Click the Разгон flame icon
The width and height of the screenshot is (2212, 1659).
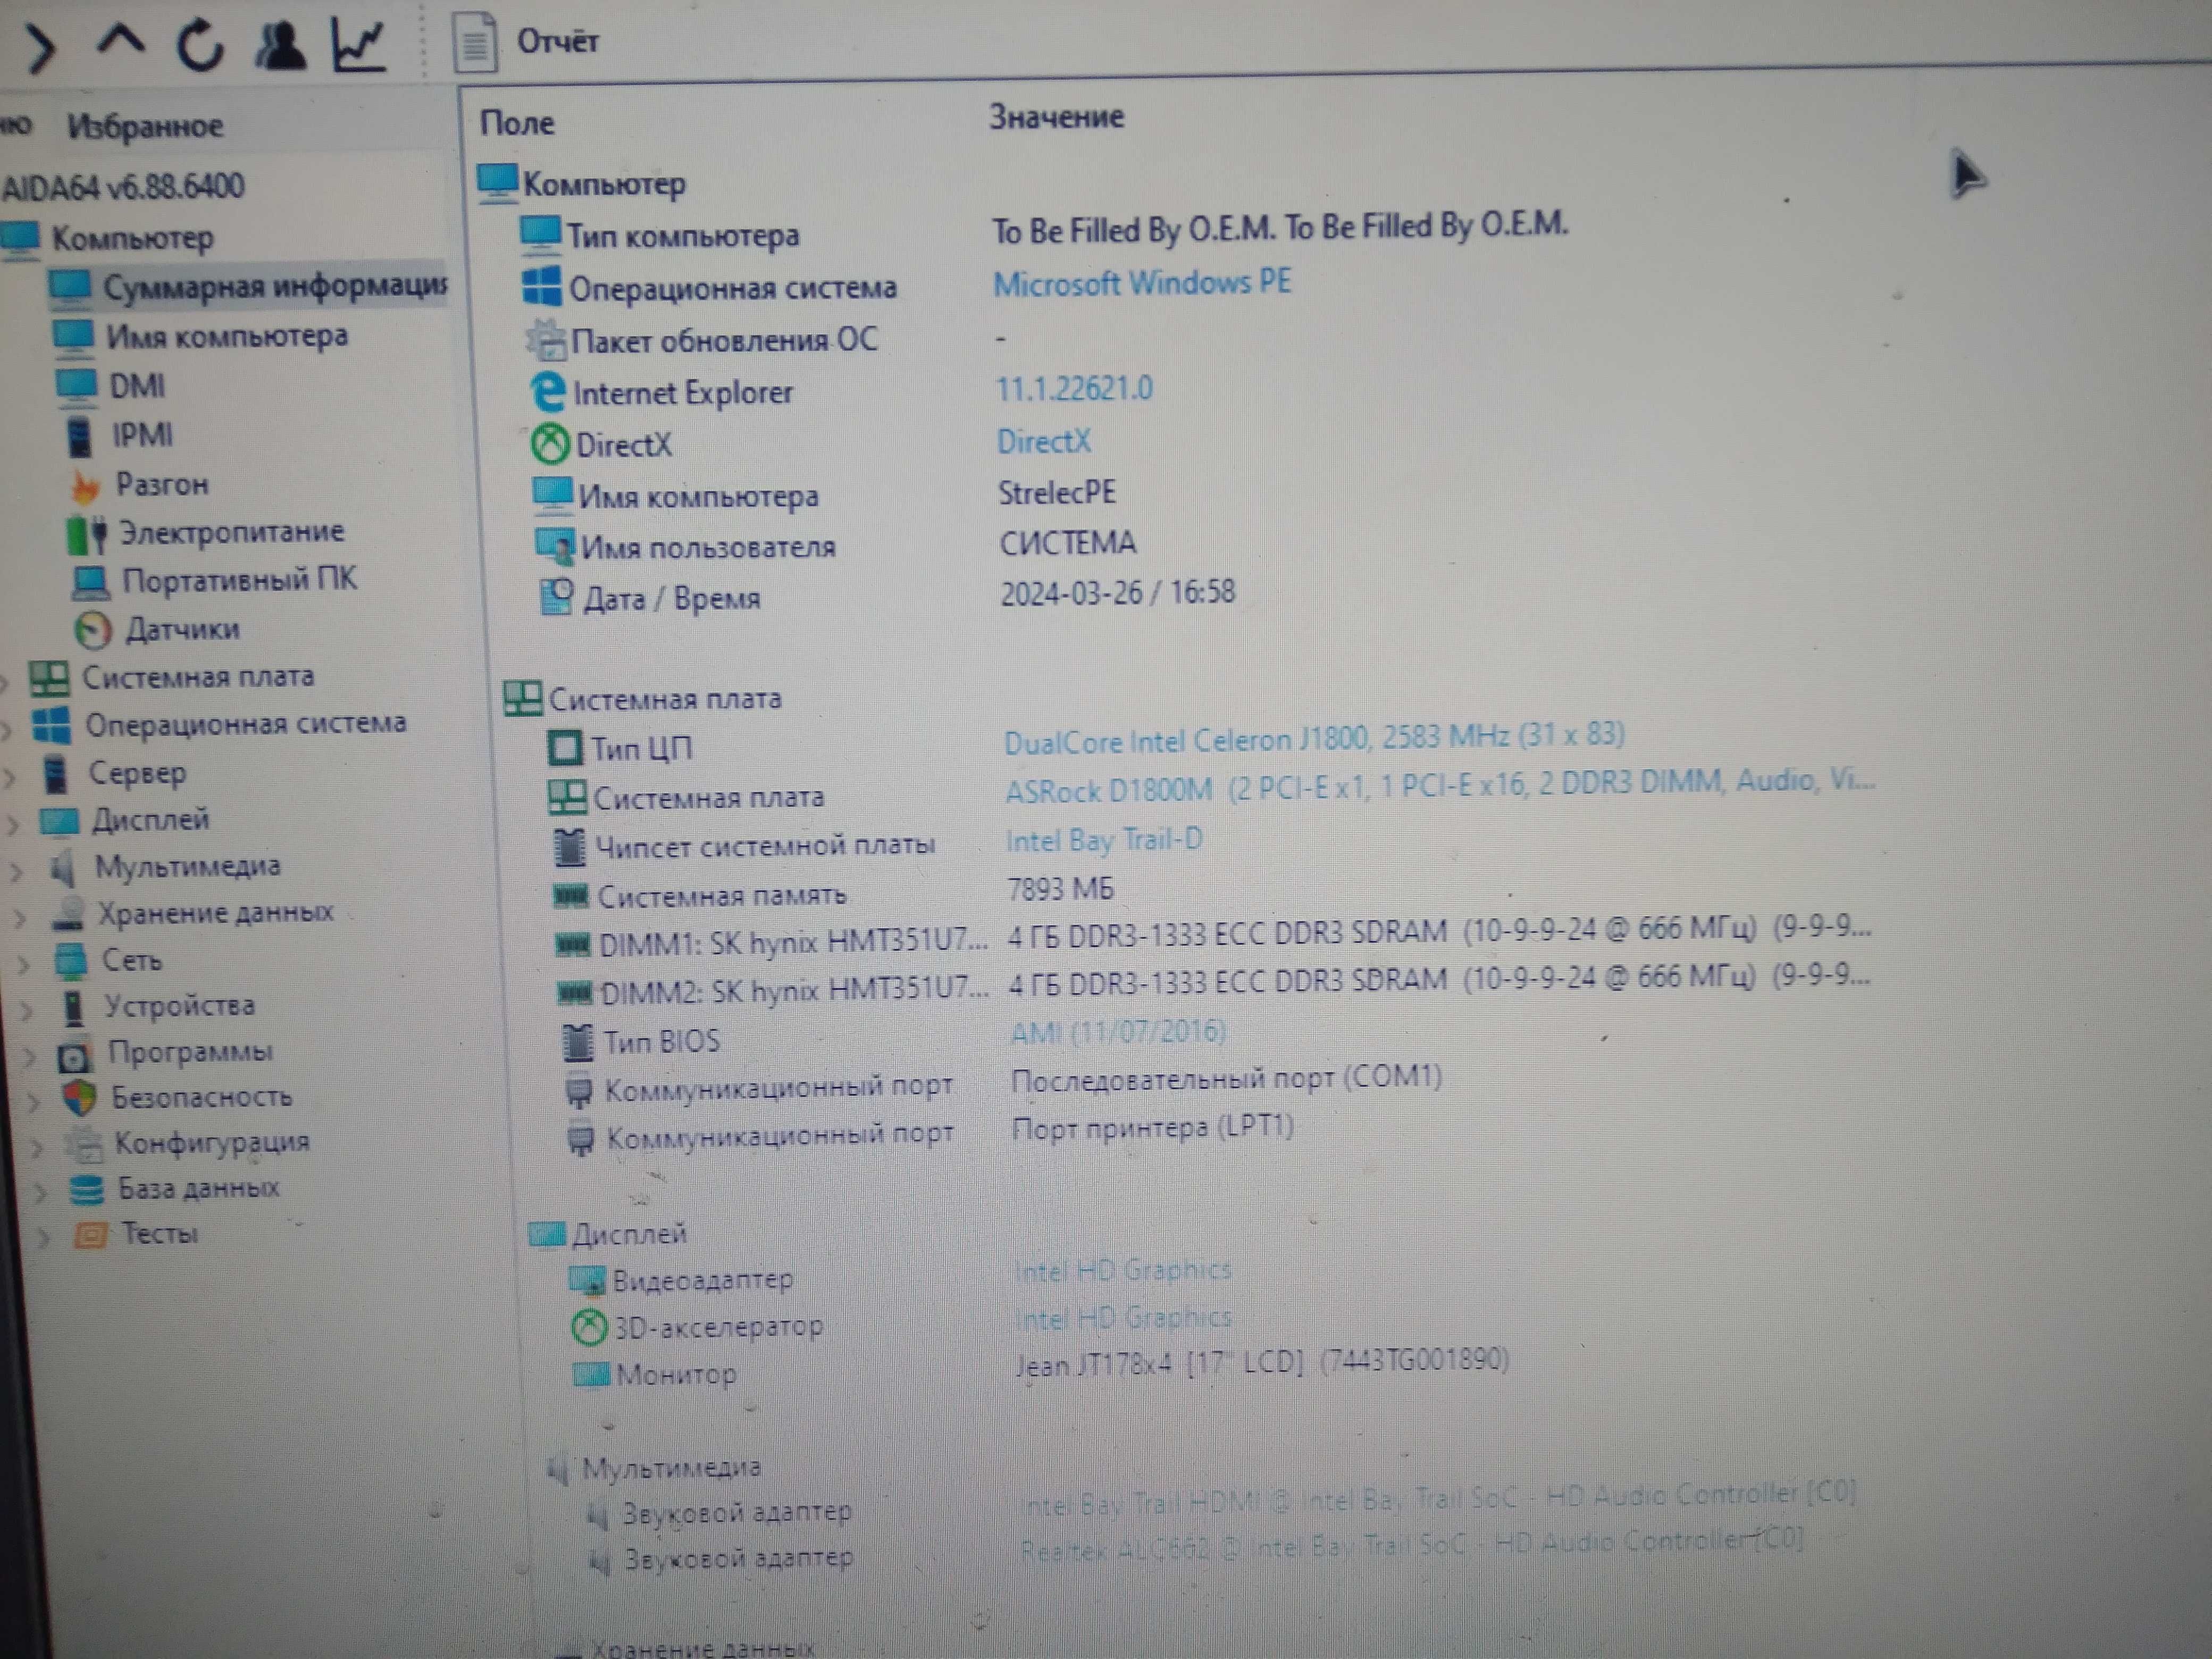pos(86,486)
